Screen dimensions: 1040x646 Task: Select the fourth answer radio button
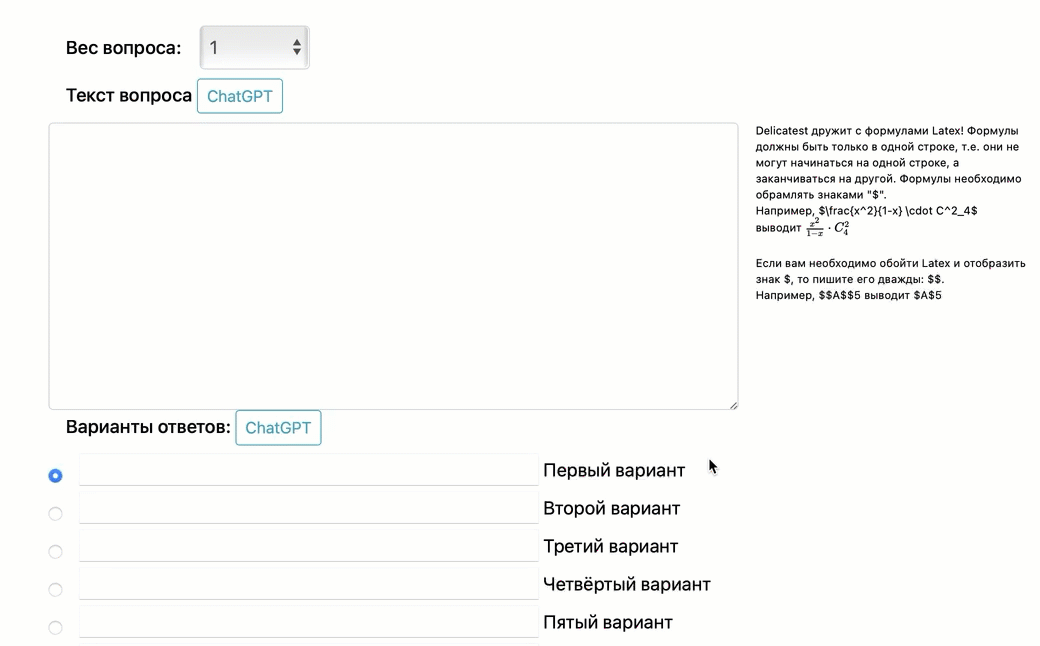tap(56, 590)
